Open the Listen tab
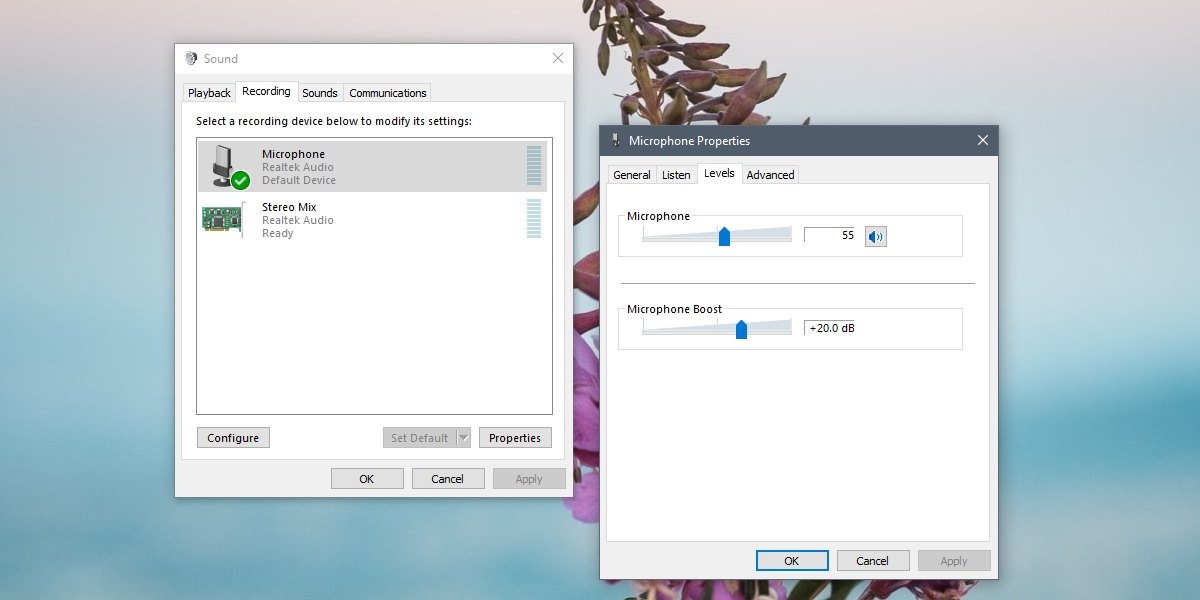This screenshot has width=1200, height=600. point(677,175)
